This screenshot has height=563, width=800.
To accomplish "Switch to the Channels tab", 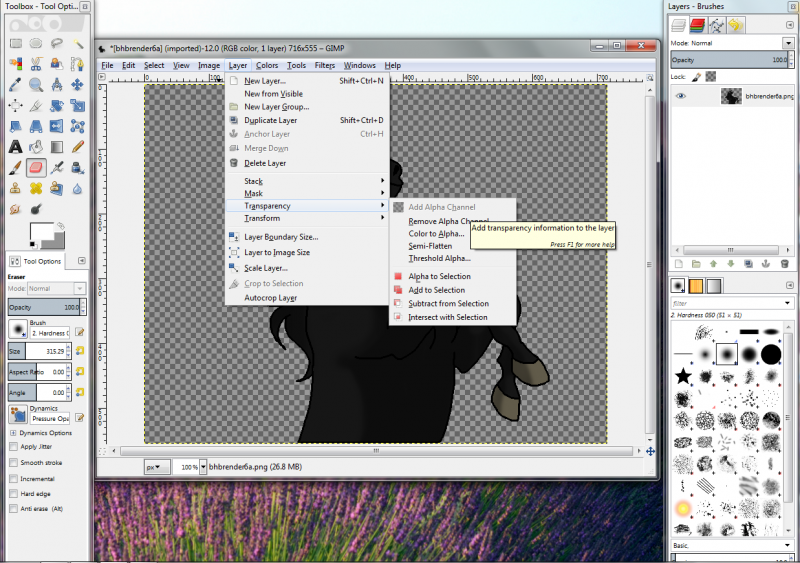I will 697,25.
